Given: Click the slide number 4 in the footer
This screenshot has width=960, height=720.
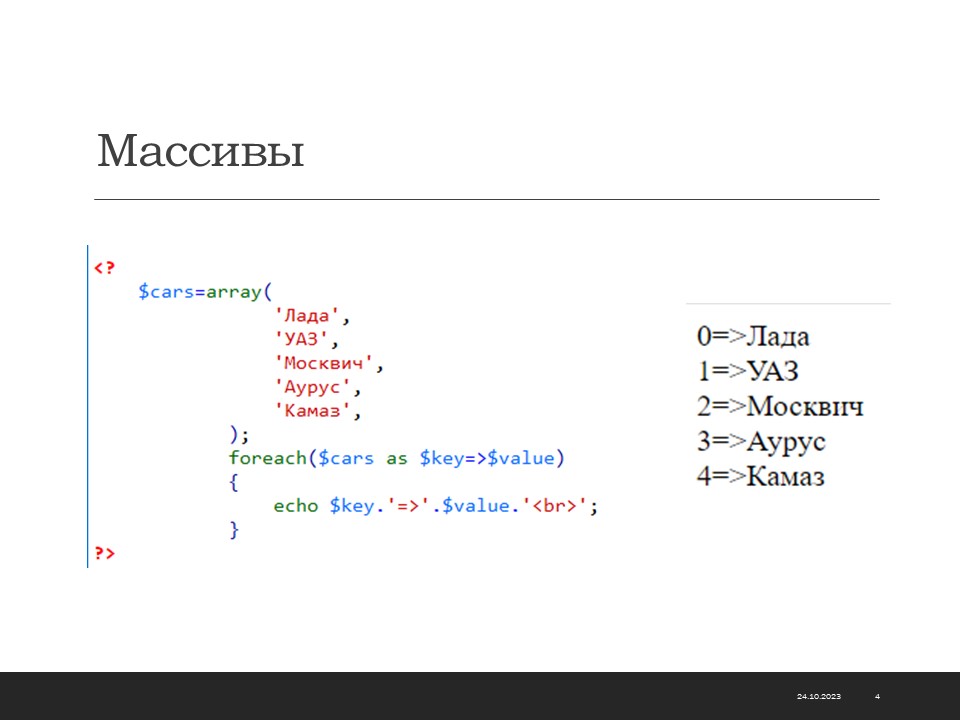Looking at the screenshot, I should (x=877, y=696).
